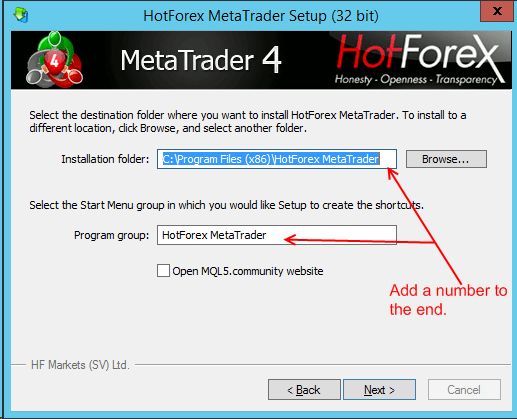This screenshot has height=419, width=517.
Task: Click the Honesty - Openness - Transparency tagline
Action: 416,79
